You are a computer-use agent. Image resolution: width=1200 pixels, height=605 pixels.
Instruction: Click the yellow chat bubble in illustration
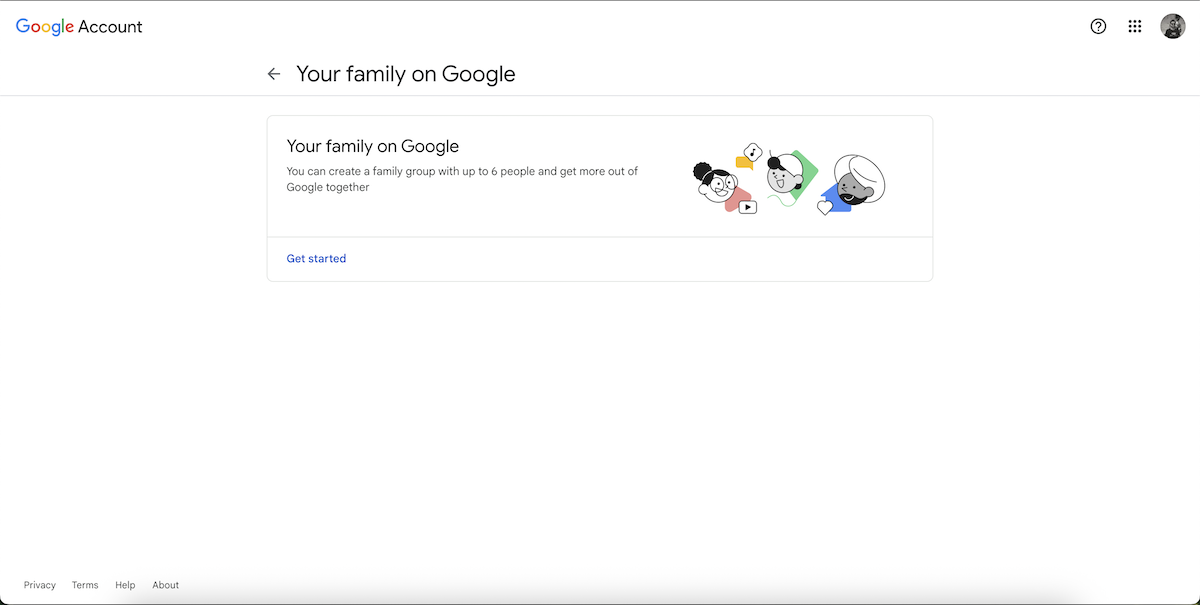click(743, 163)
